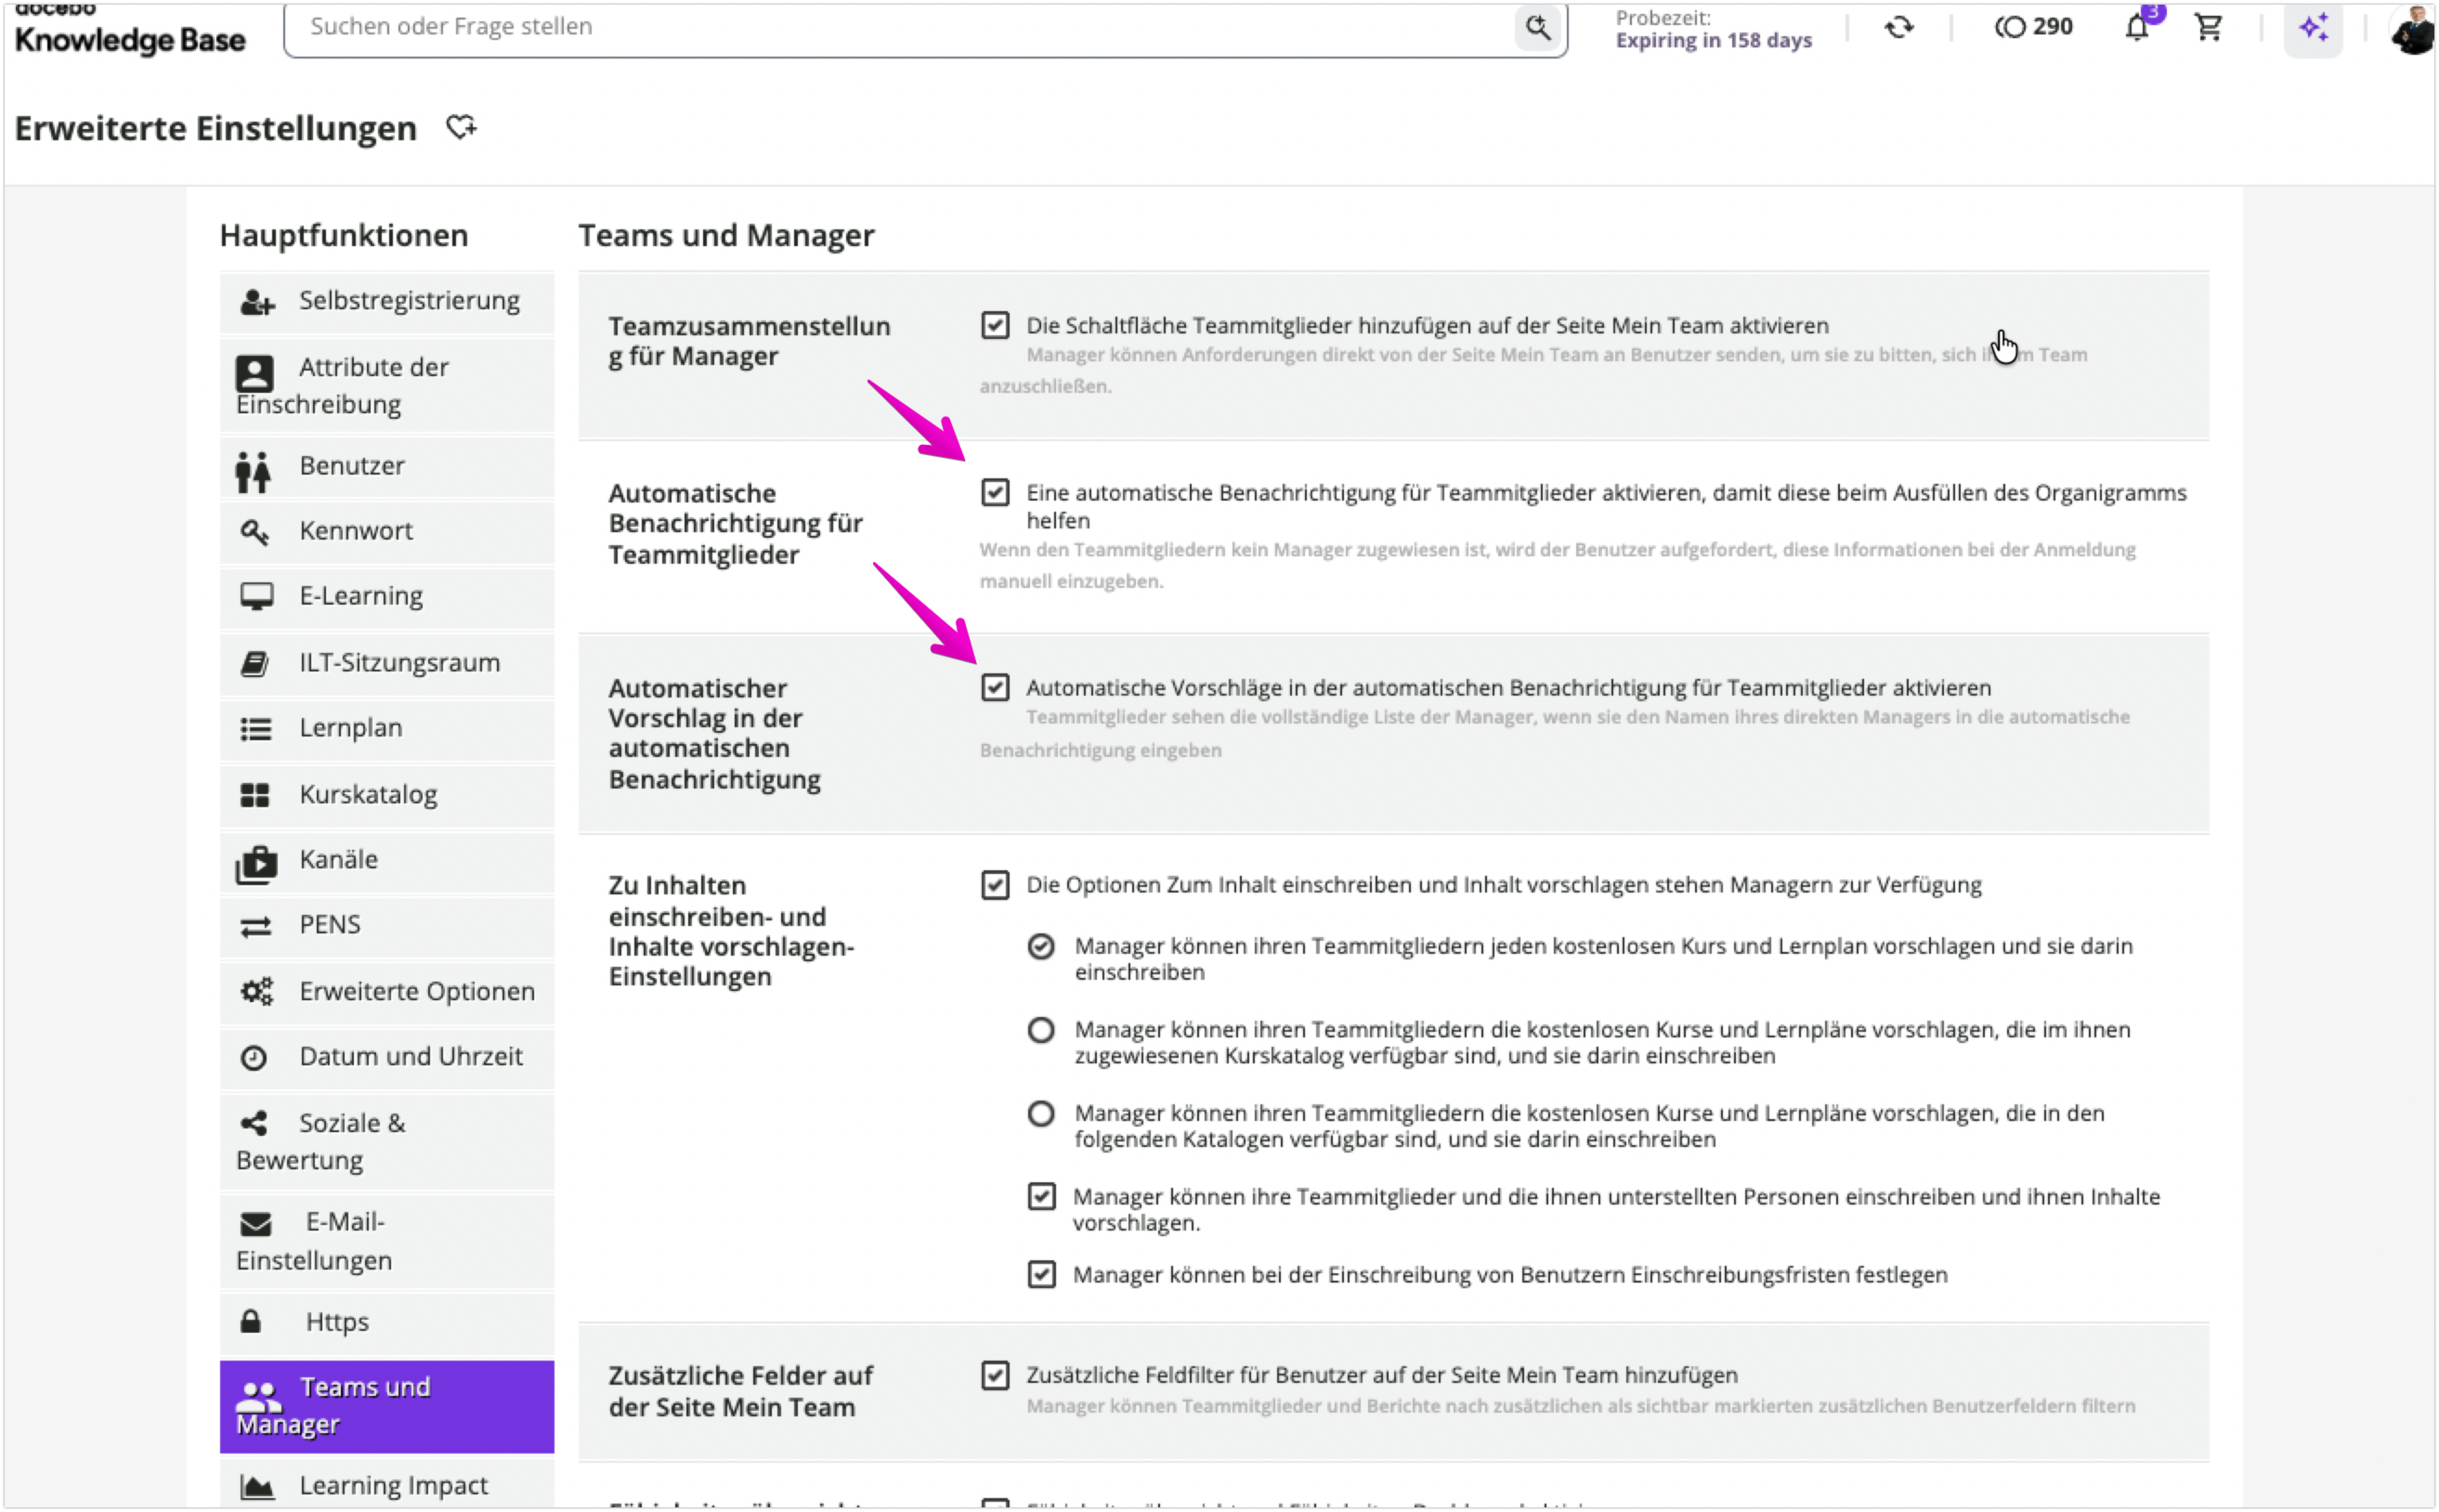The image size is (2439, 1512).
Task: Click the Kurskatalog grid icon
Action: [x=254, y=795]
